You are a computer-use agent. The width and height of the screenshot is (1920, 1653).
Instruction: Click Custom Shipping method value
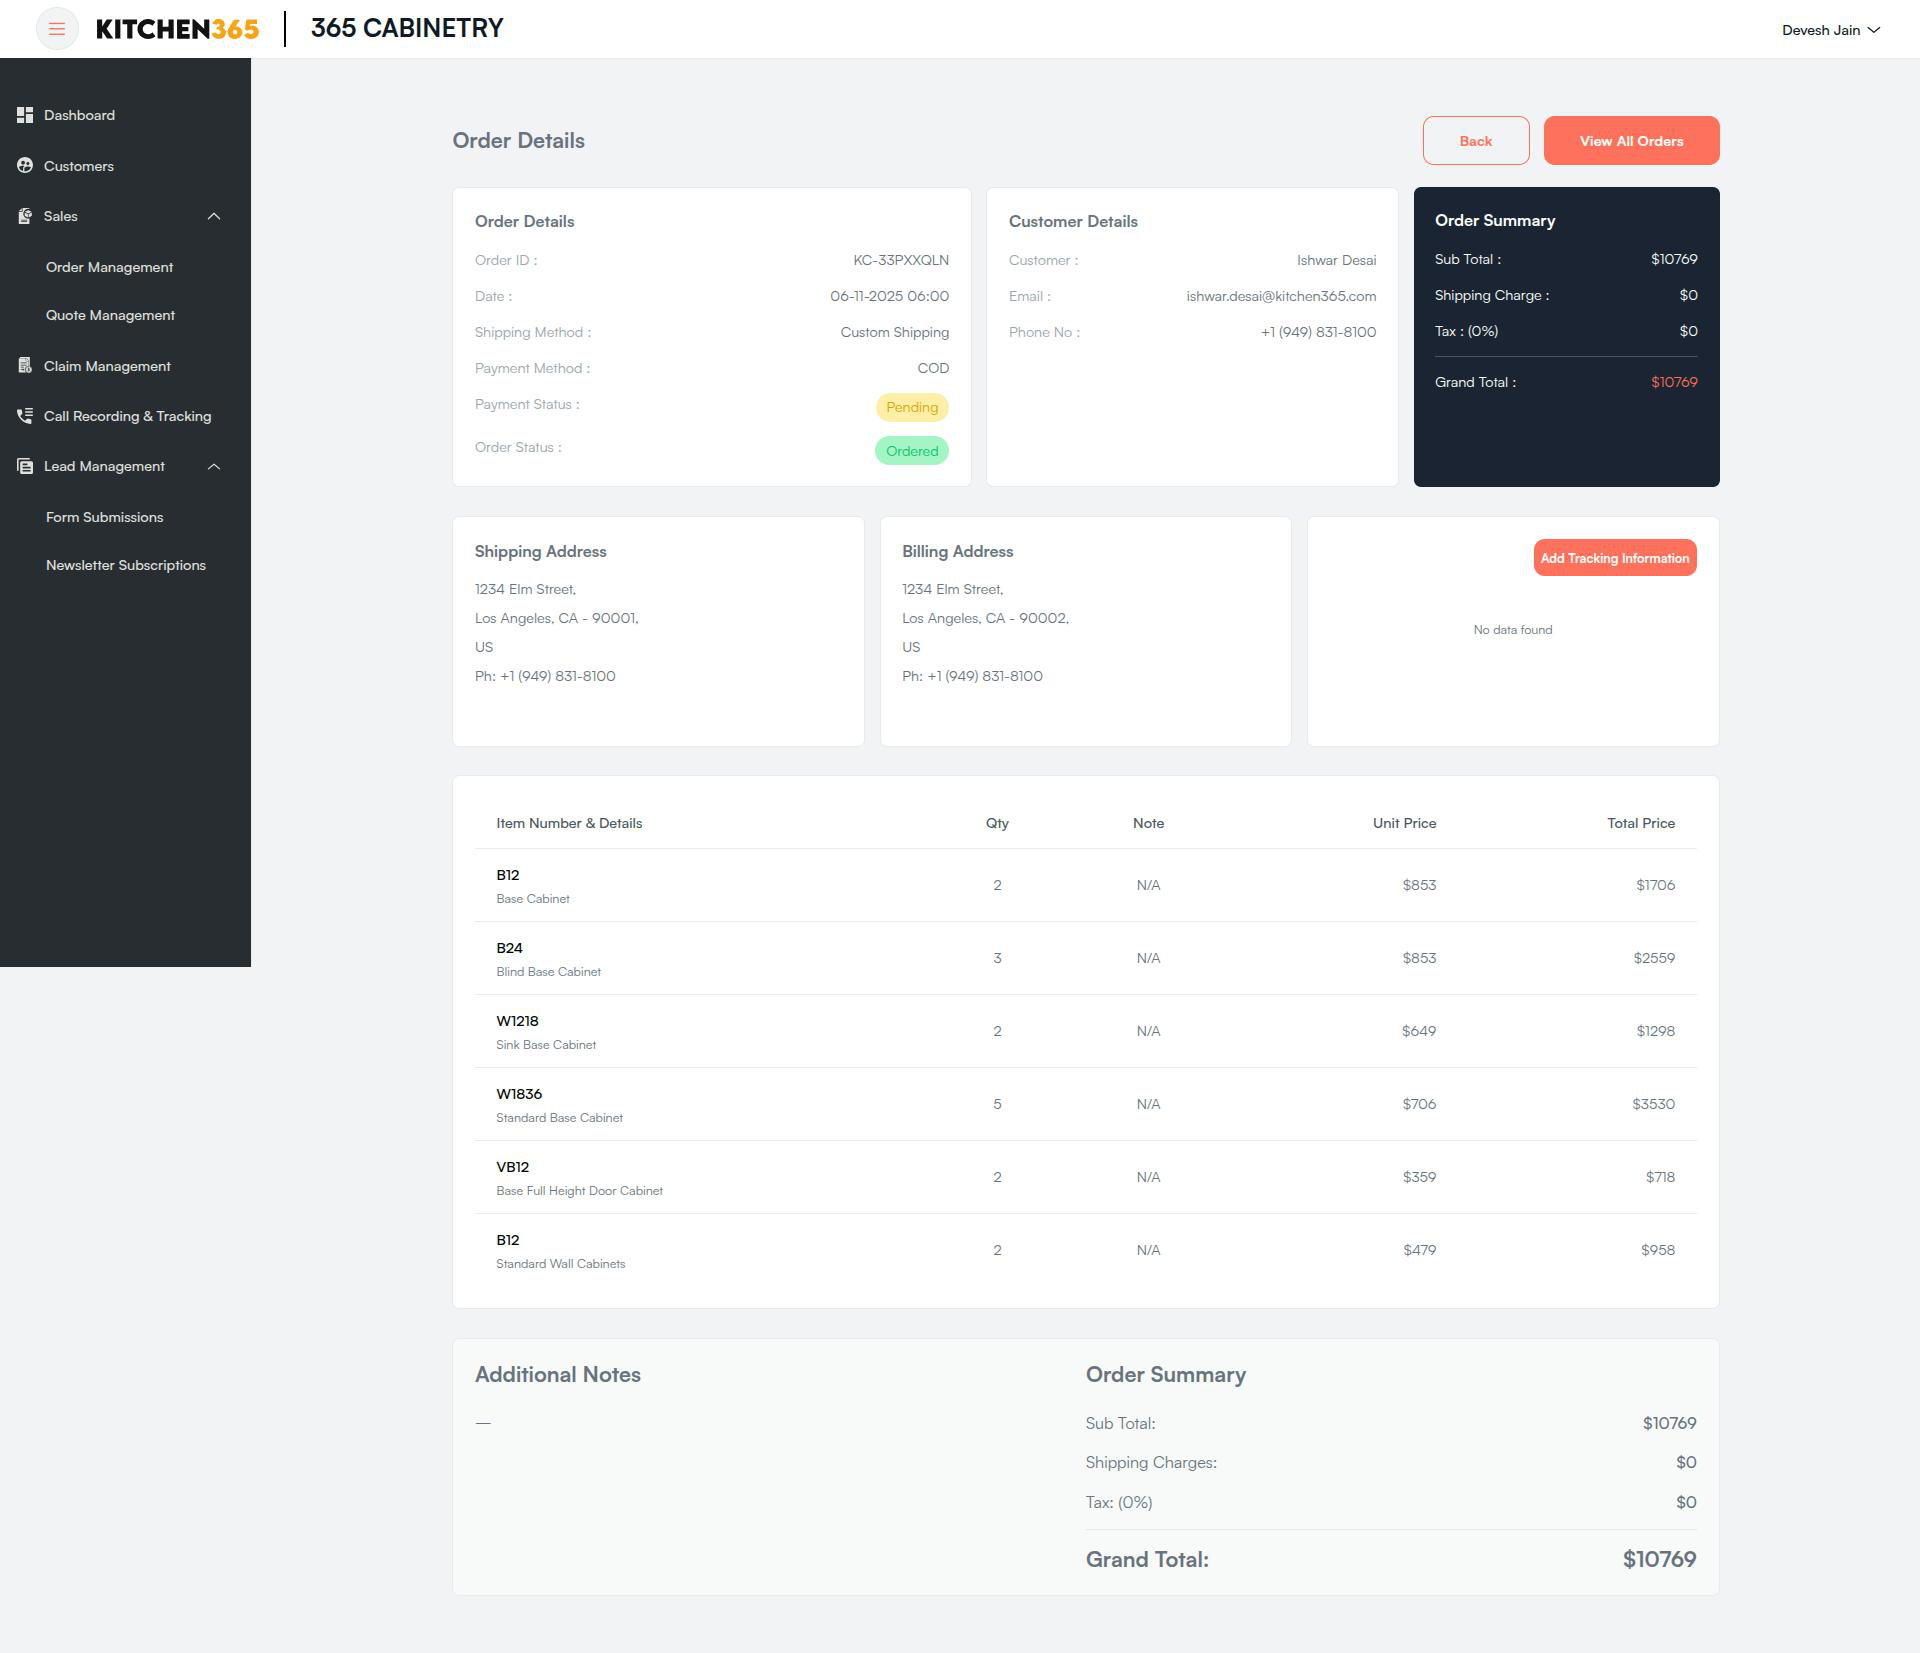click(894, 332)
